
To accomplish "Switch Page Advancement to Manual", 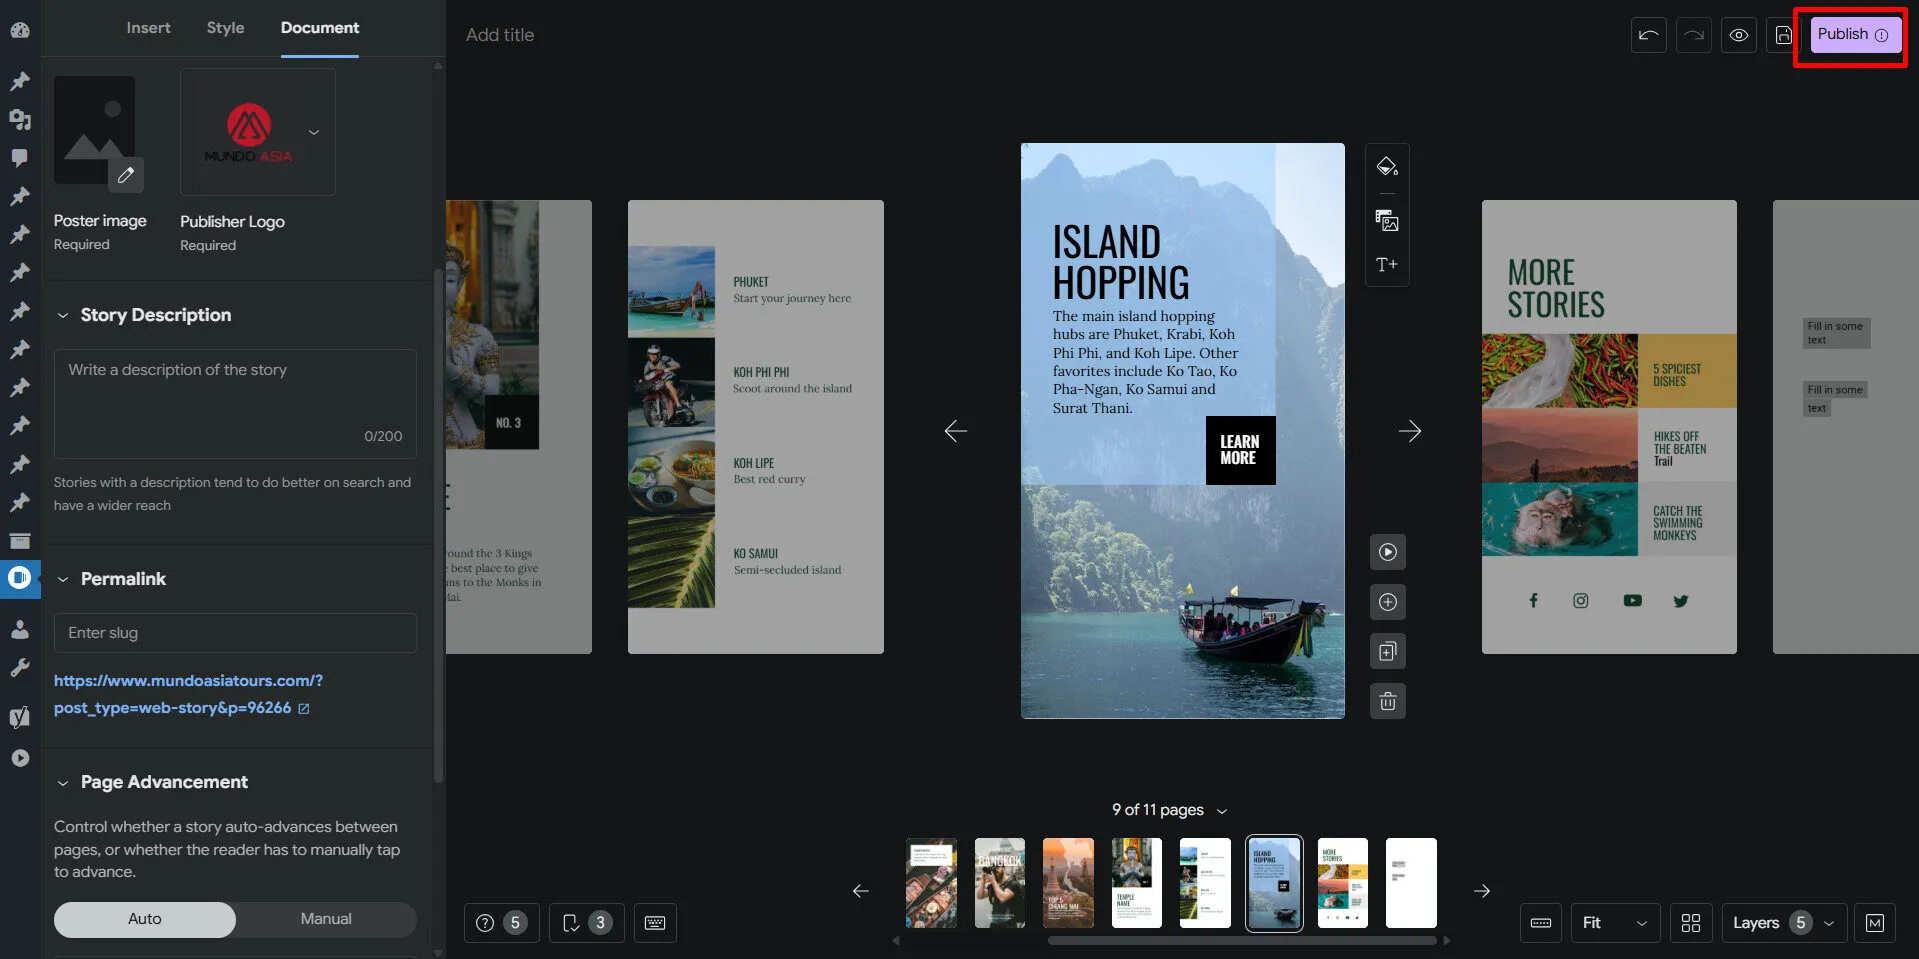I will point(325,918).
